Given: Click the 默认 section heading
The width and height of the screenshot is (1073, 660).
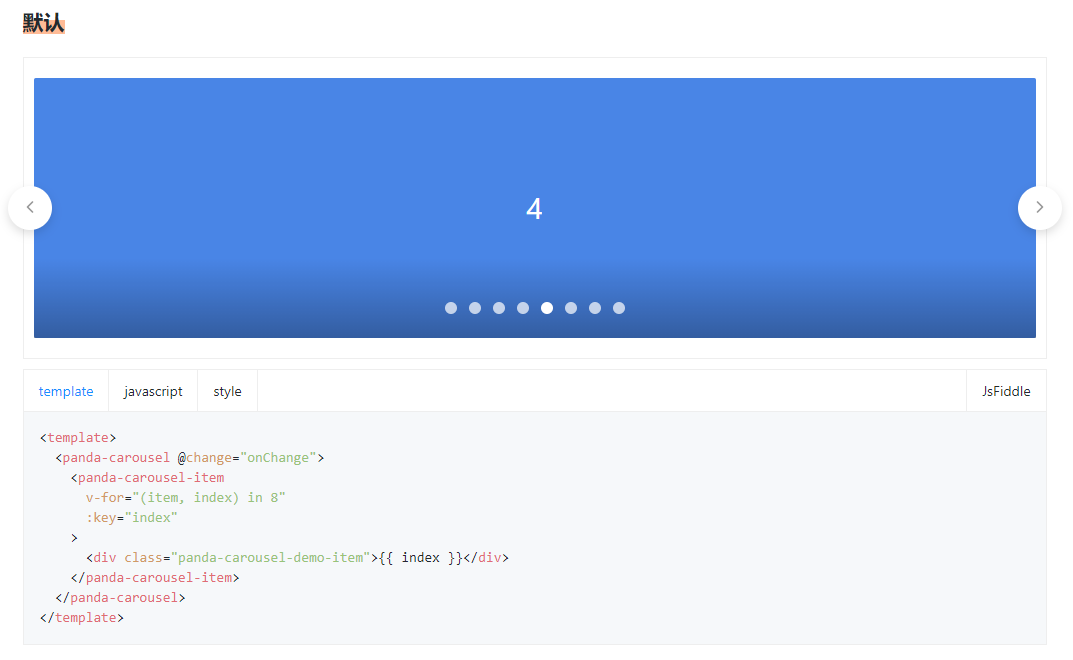Looking at the screenshot, I should 44,23.
